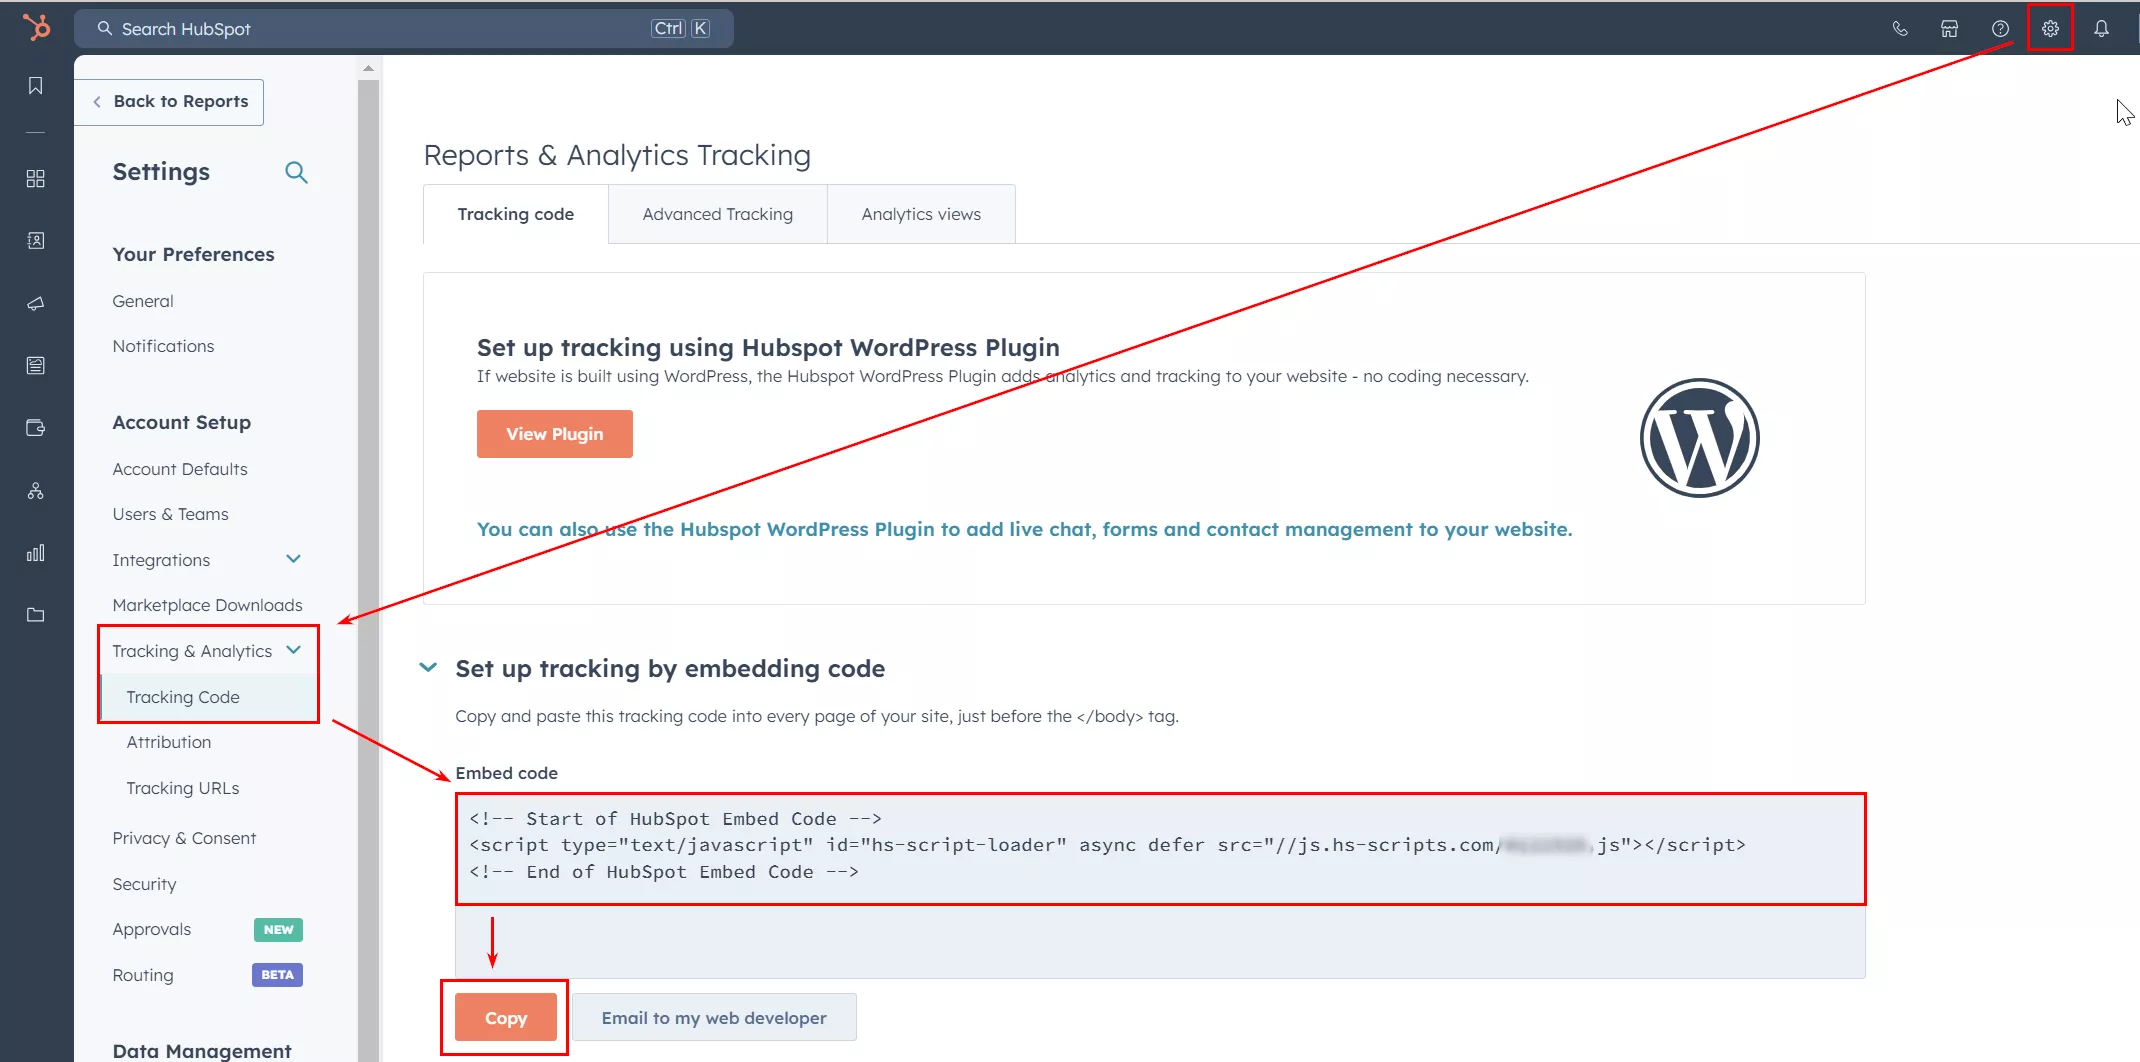This screenshot has width=2140, height=1062.
Task: Go Back to Reports
Action: [169, 102]
